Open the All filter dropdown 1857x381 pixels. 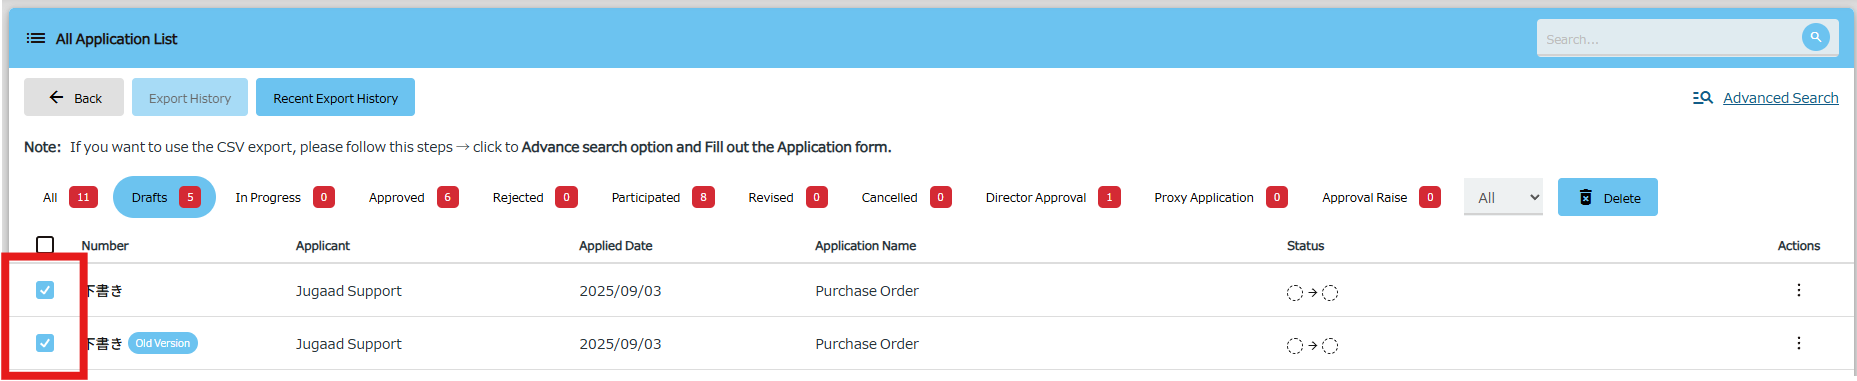click(1503, 197)
